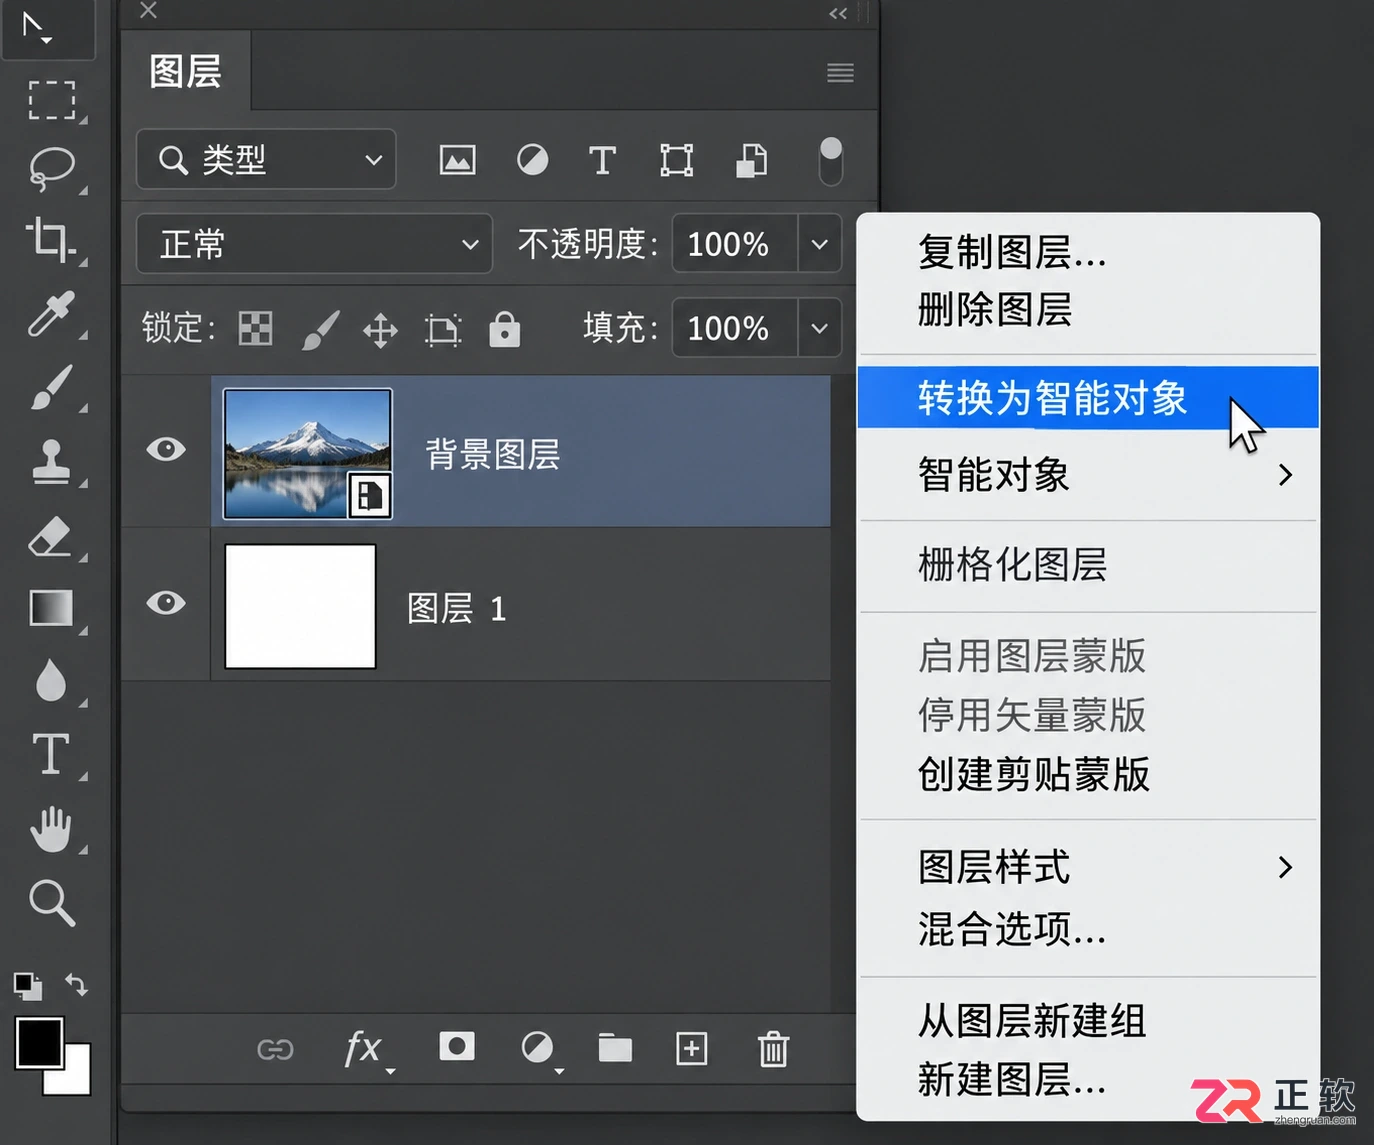Open the 类型 filter dropdown
The image size is (1374, 1145).
(266, 160)
